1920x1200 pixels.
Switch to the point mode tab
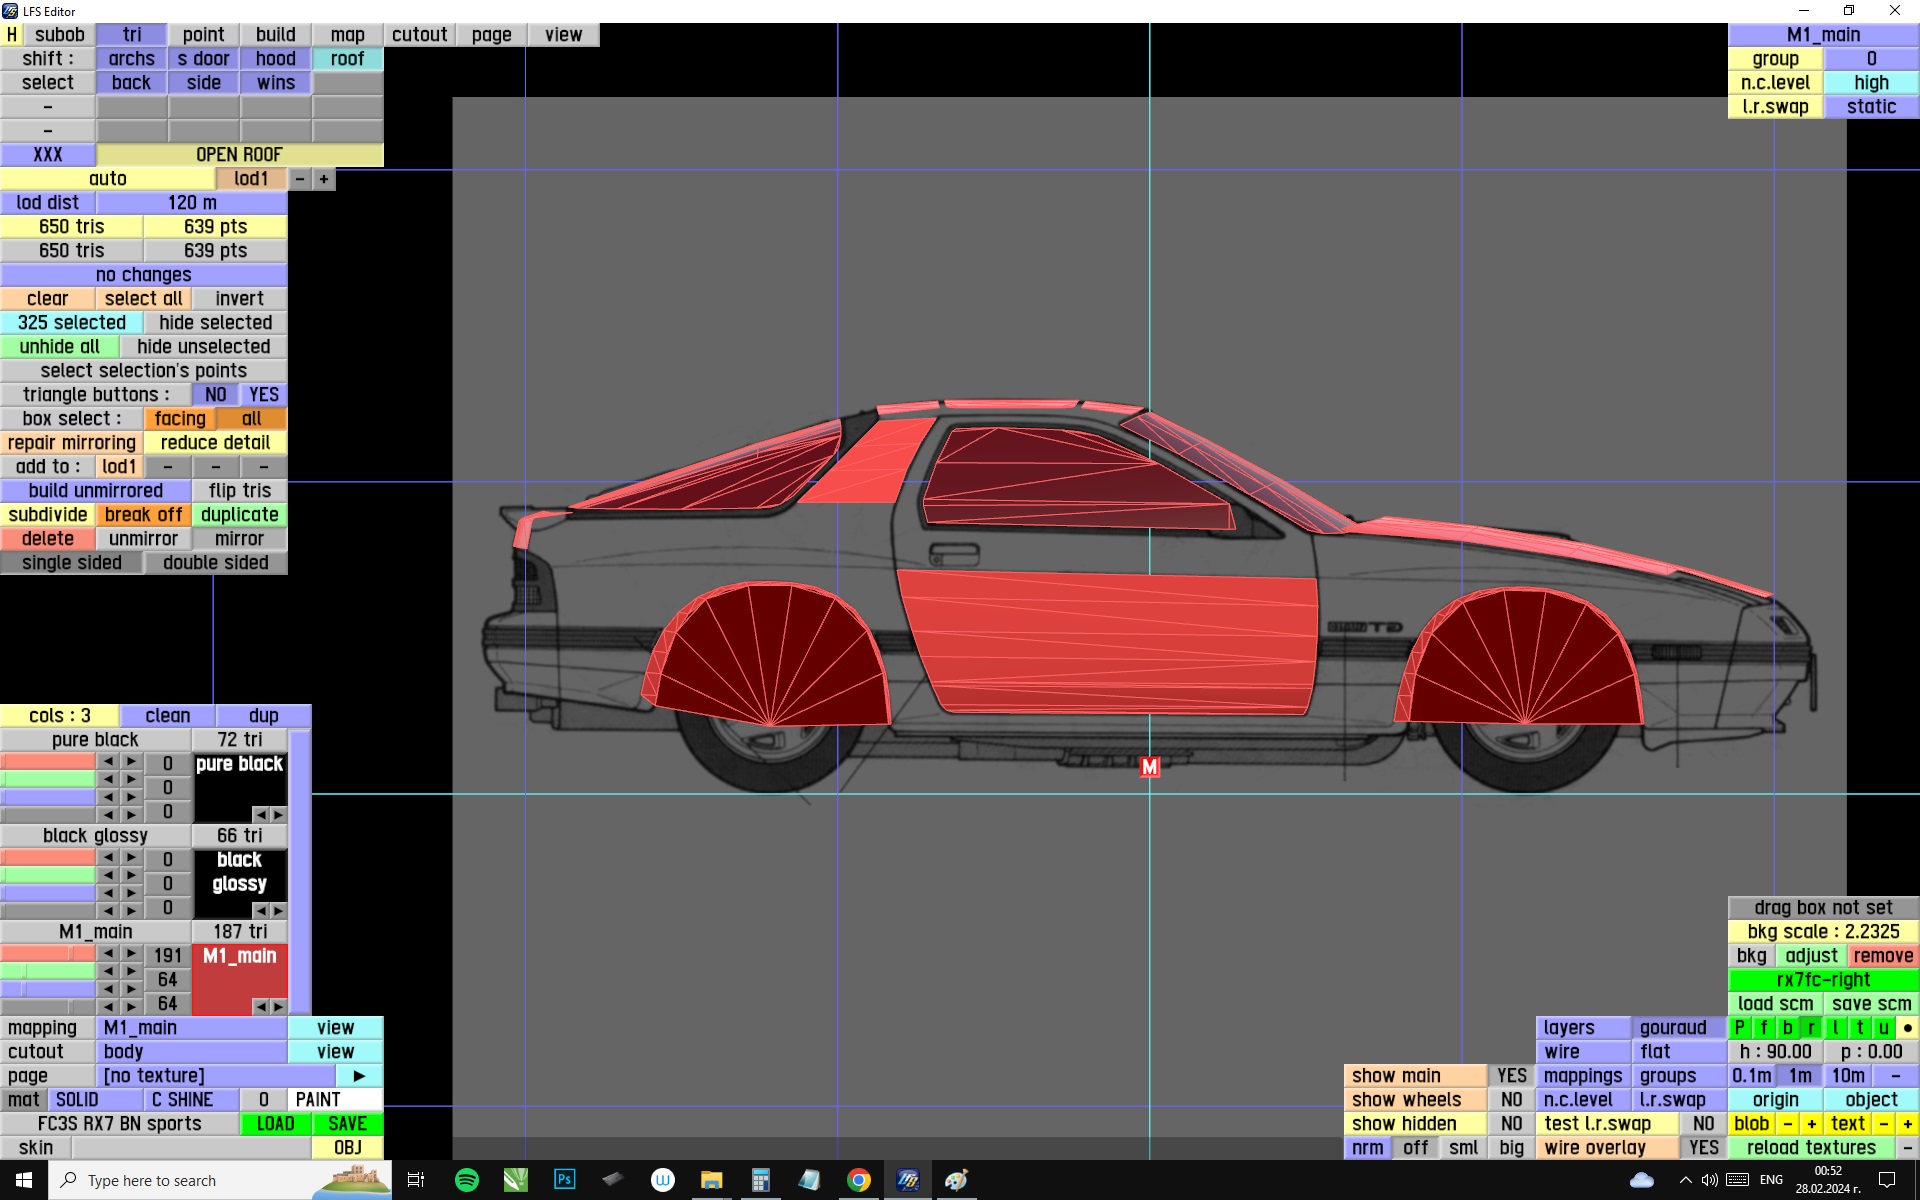(204, 35)
